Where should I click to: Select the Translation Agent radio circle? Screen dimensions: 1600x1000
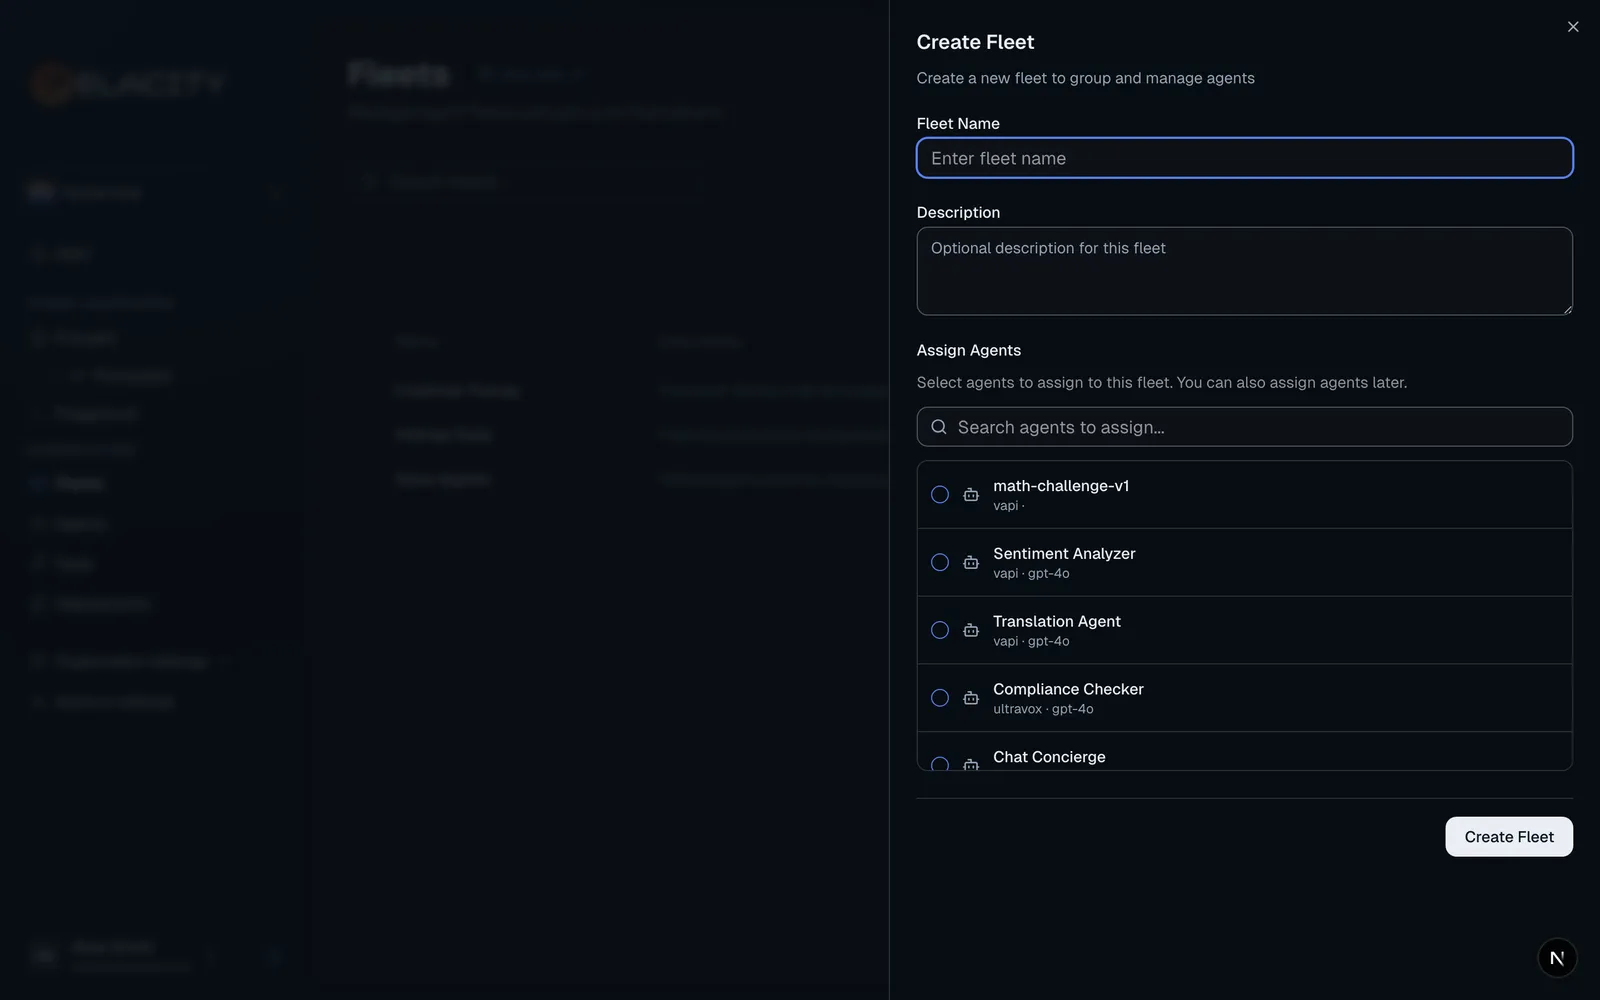pos(940,630)
